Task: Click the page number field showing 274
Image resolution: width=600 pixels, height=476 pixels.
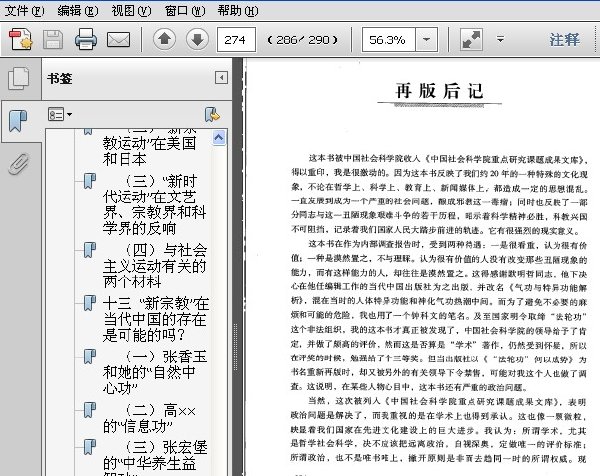Action: click(236, 39)
